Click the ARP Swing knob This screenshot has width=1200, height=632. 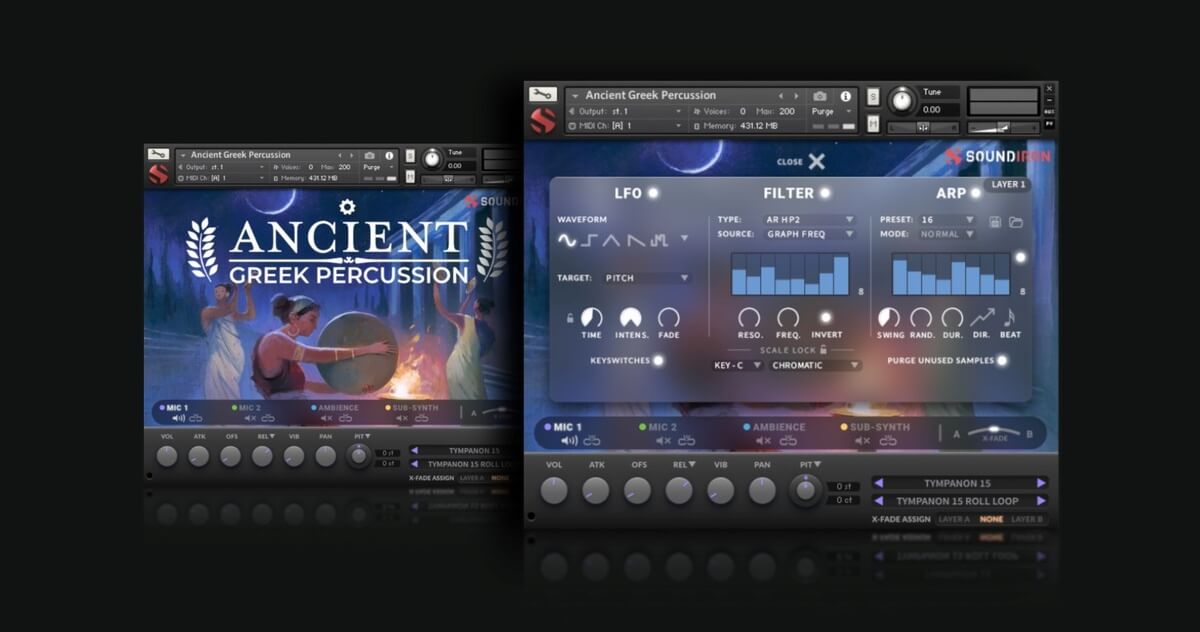[889, 318]
